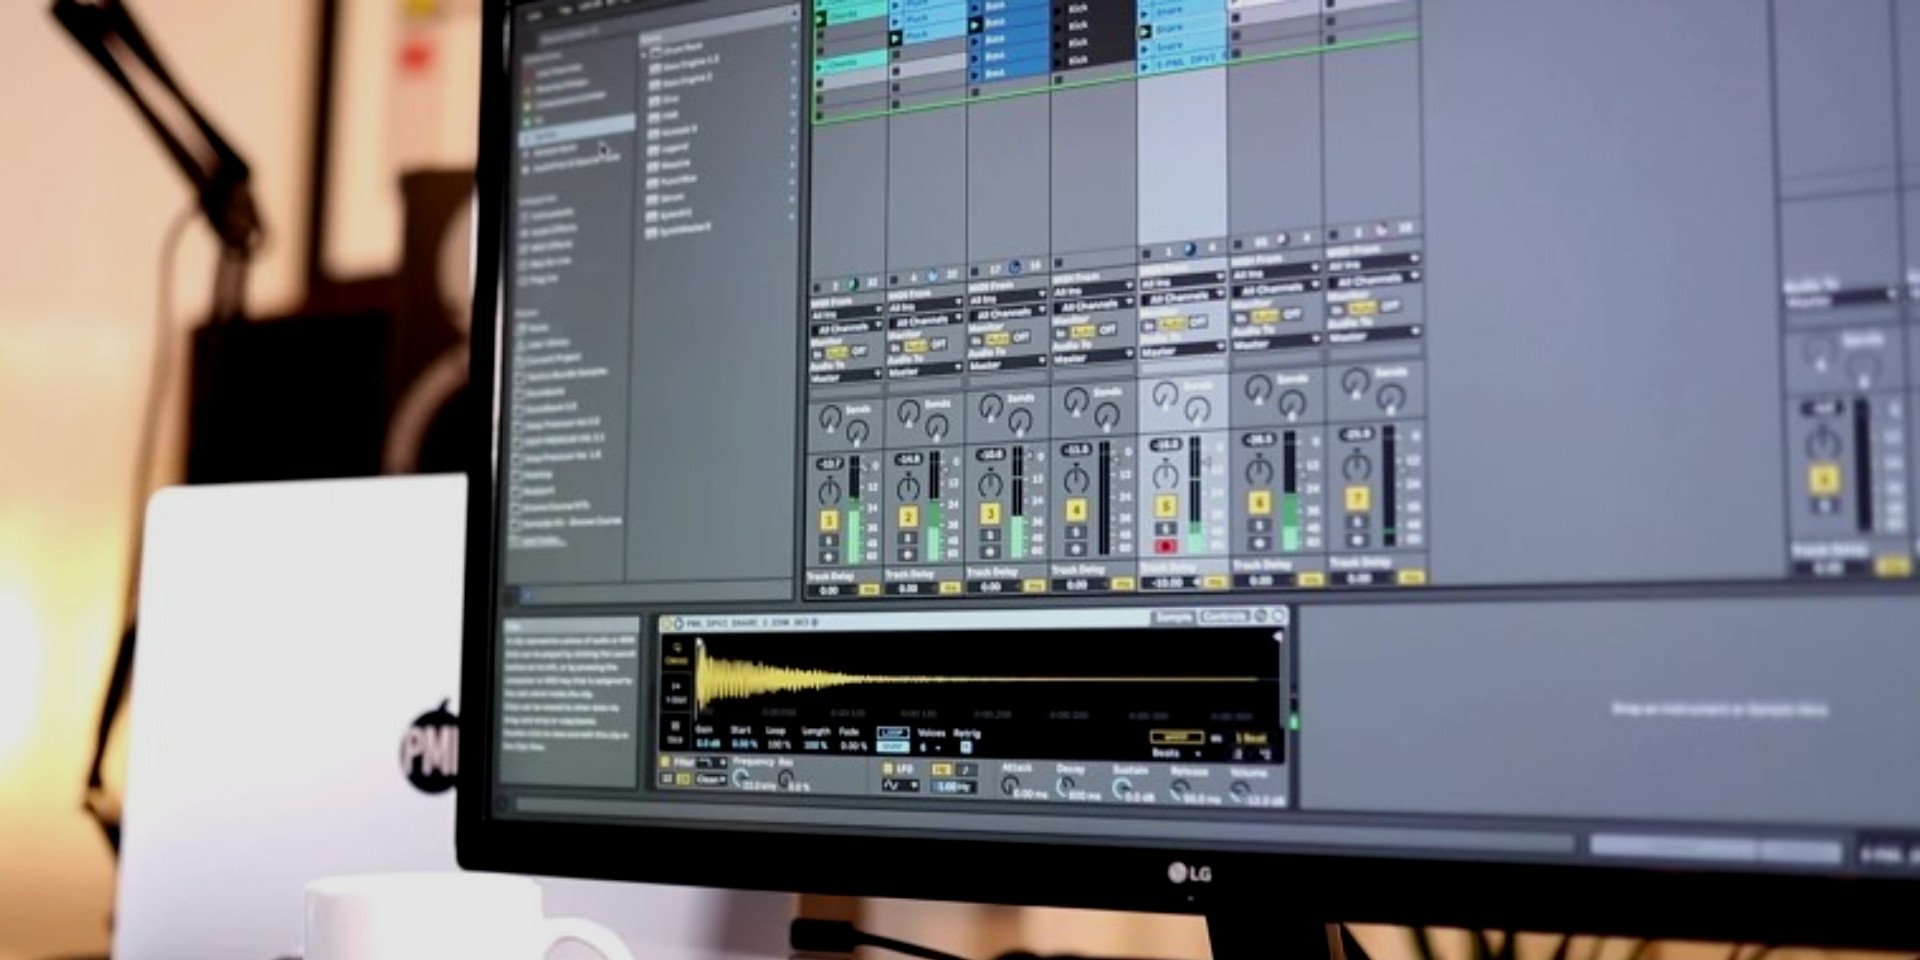Image resolution: width=1920 pixels, height=960 pixels.
Task: Switch to the Controls tab in Simpler
Action: click(1224, 616)
